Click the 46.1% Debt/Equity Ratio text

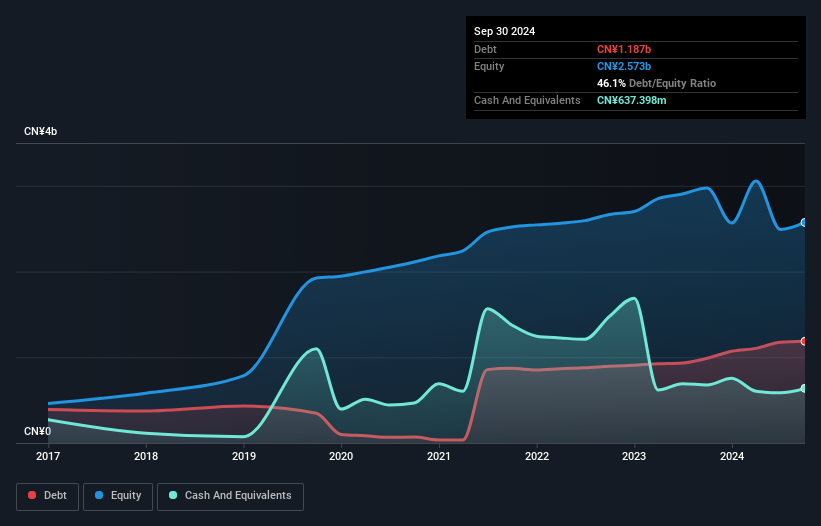(x=657, y=83)
